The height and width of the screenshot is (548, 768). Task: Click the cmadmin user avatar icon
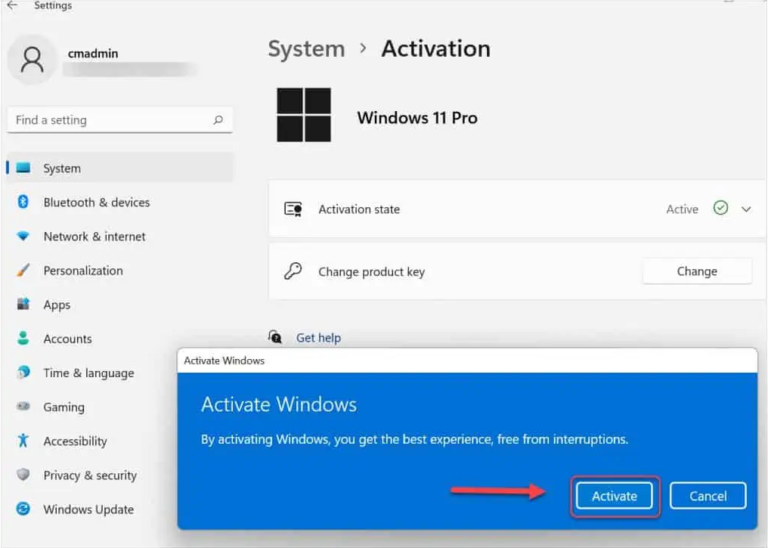pos(32,60)
